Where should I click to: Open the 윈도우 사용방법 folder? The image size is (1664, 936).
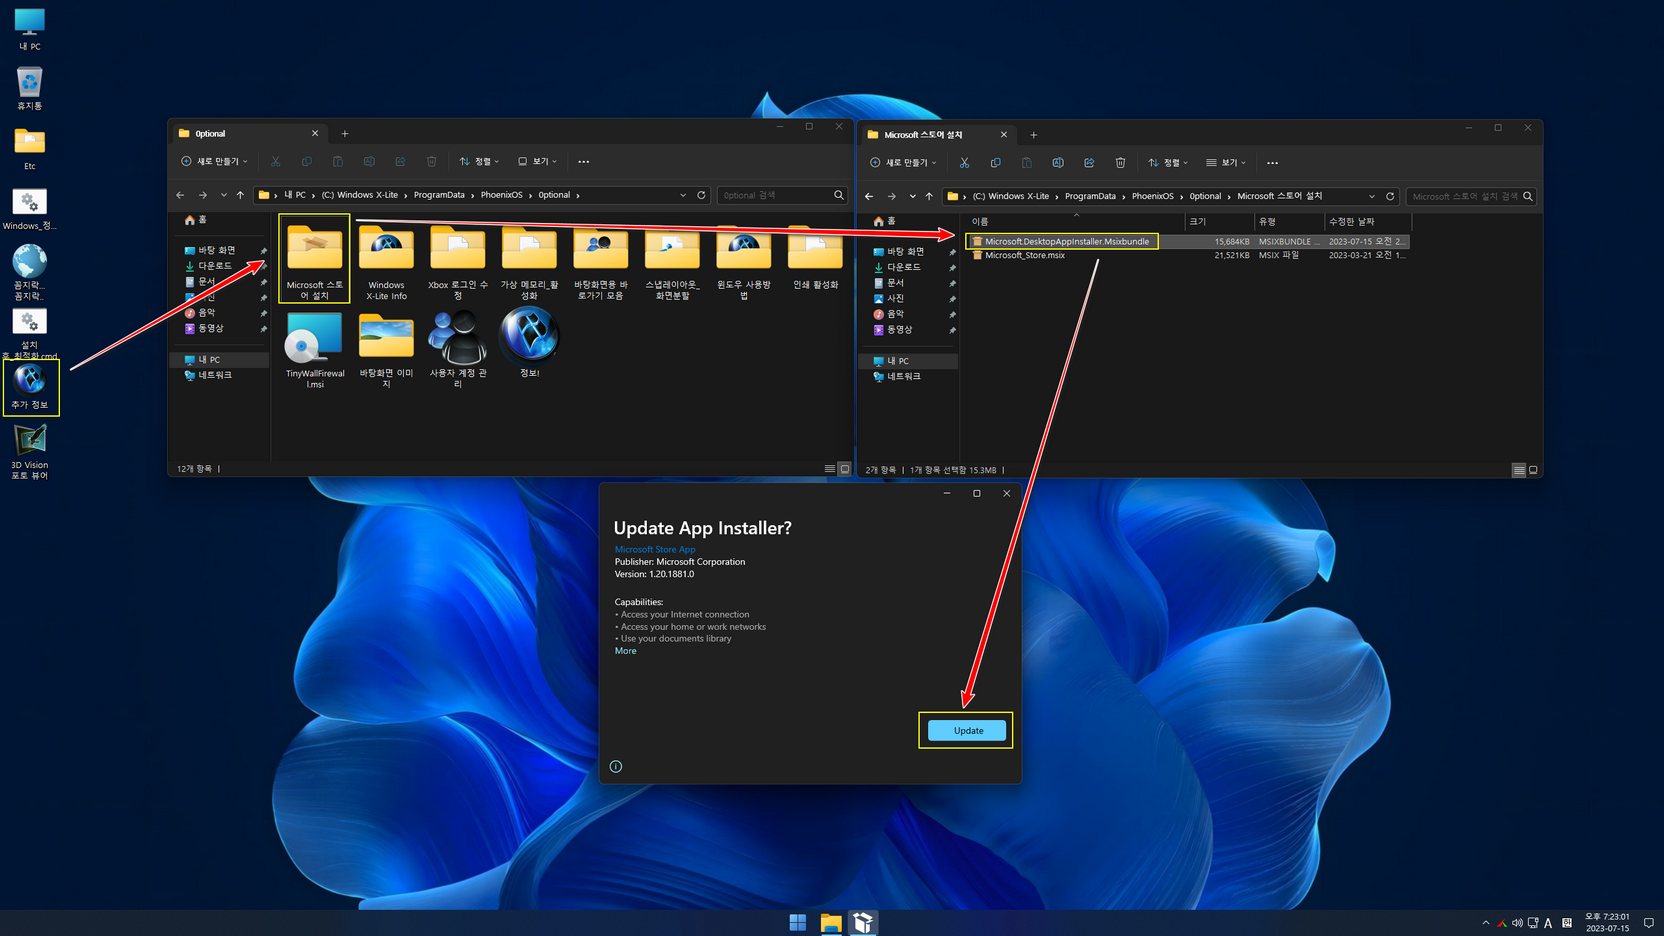(744, 261)
